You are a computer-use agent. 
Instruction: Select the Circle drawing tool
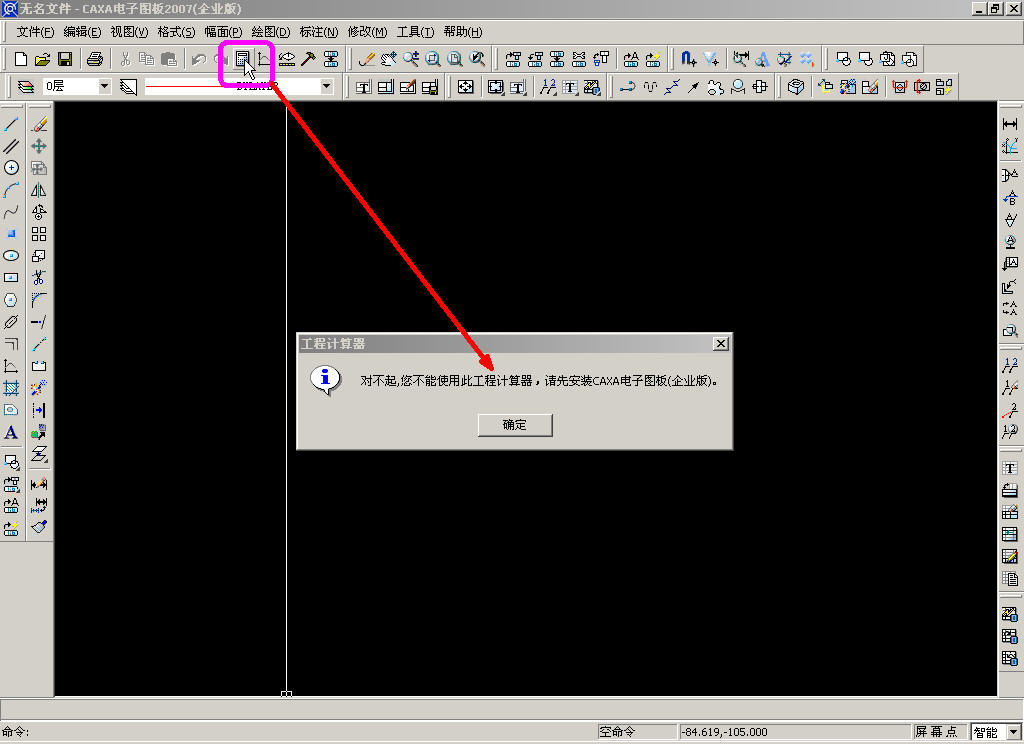pos(11,168)
